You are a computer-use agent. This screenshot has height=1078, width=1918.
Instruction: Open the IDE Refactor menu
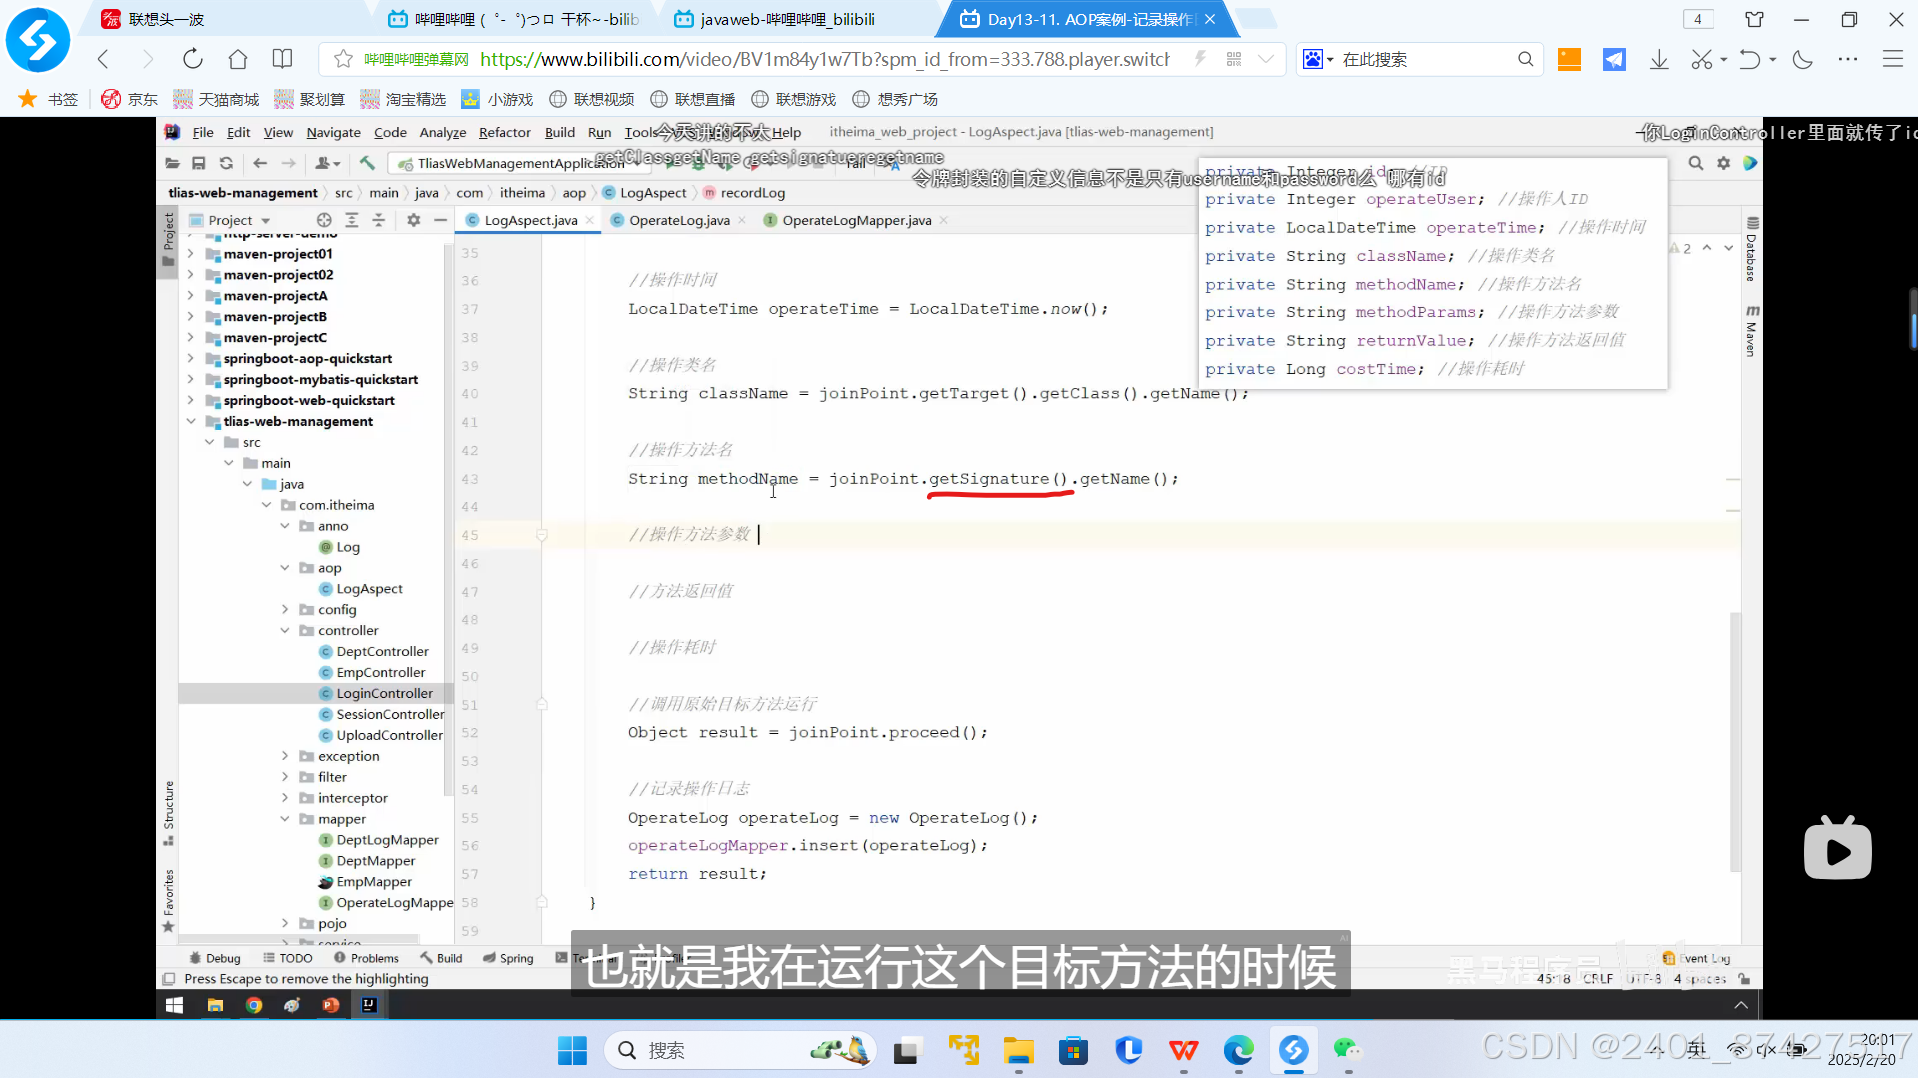504,132
